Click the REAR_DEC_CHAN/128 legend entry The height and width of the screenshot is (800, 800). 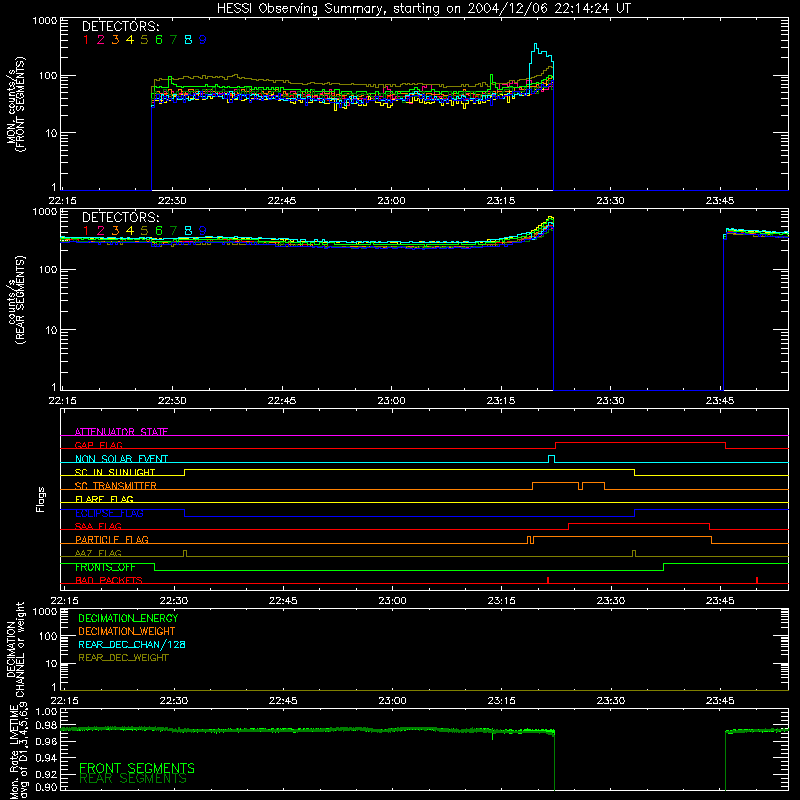[132, 644]
